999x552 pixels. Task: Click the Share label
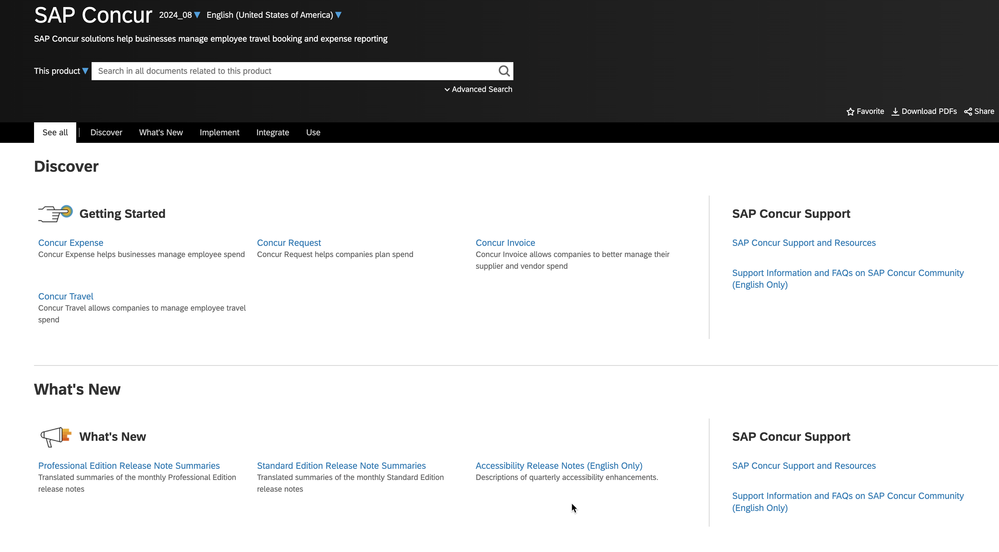coord(984,112)
